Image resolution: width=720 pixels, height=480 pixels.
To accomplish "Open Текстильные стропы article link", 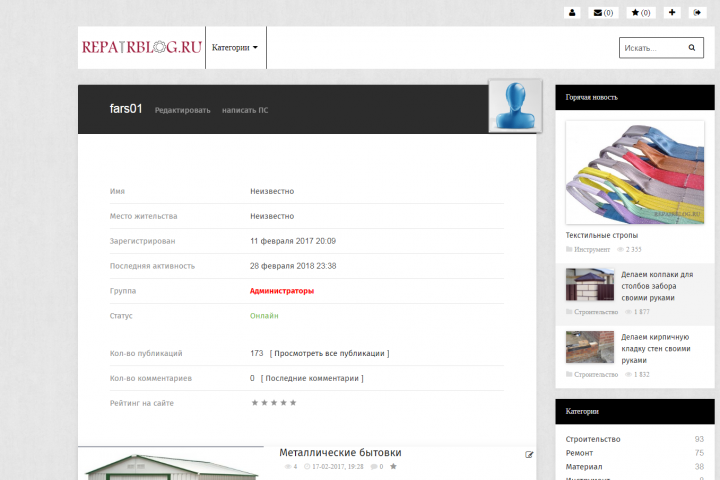I will click(x=602, y=235).
